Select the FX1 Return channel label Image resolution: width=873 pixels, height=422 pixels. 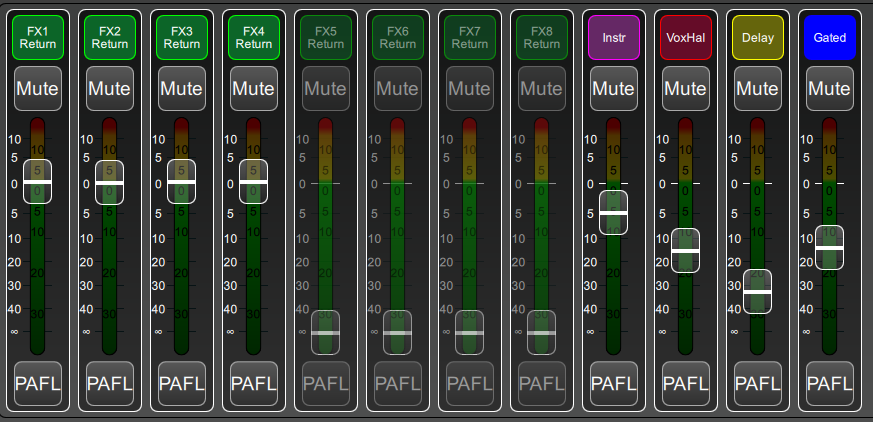[x=37, y=38]
